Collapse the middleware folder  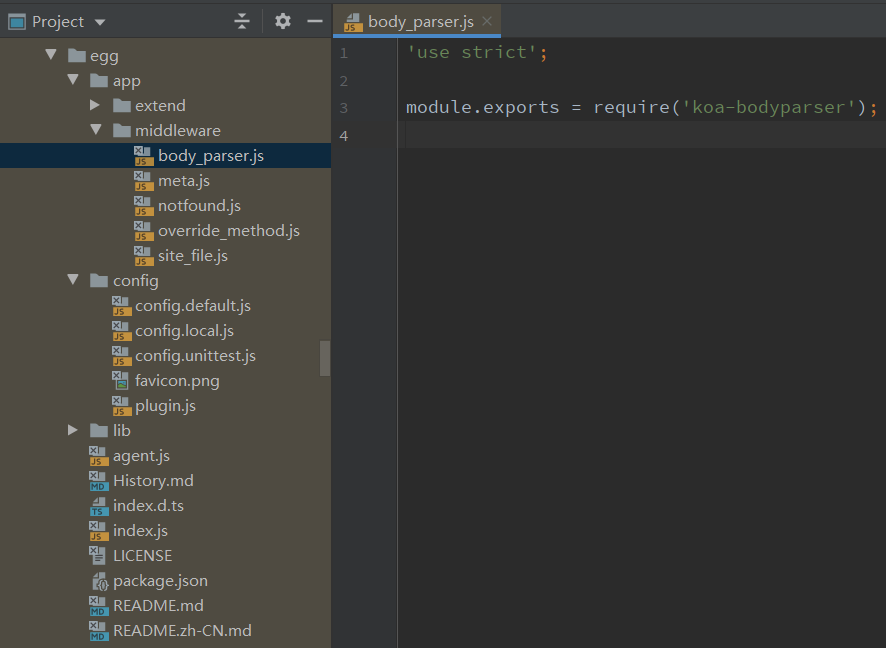94,130
